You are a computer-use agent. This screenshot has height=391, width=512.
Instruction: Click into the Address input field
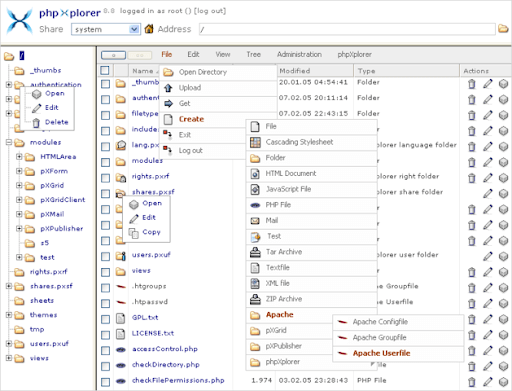tap(347, 29)
